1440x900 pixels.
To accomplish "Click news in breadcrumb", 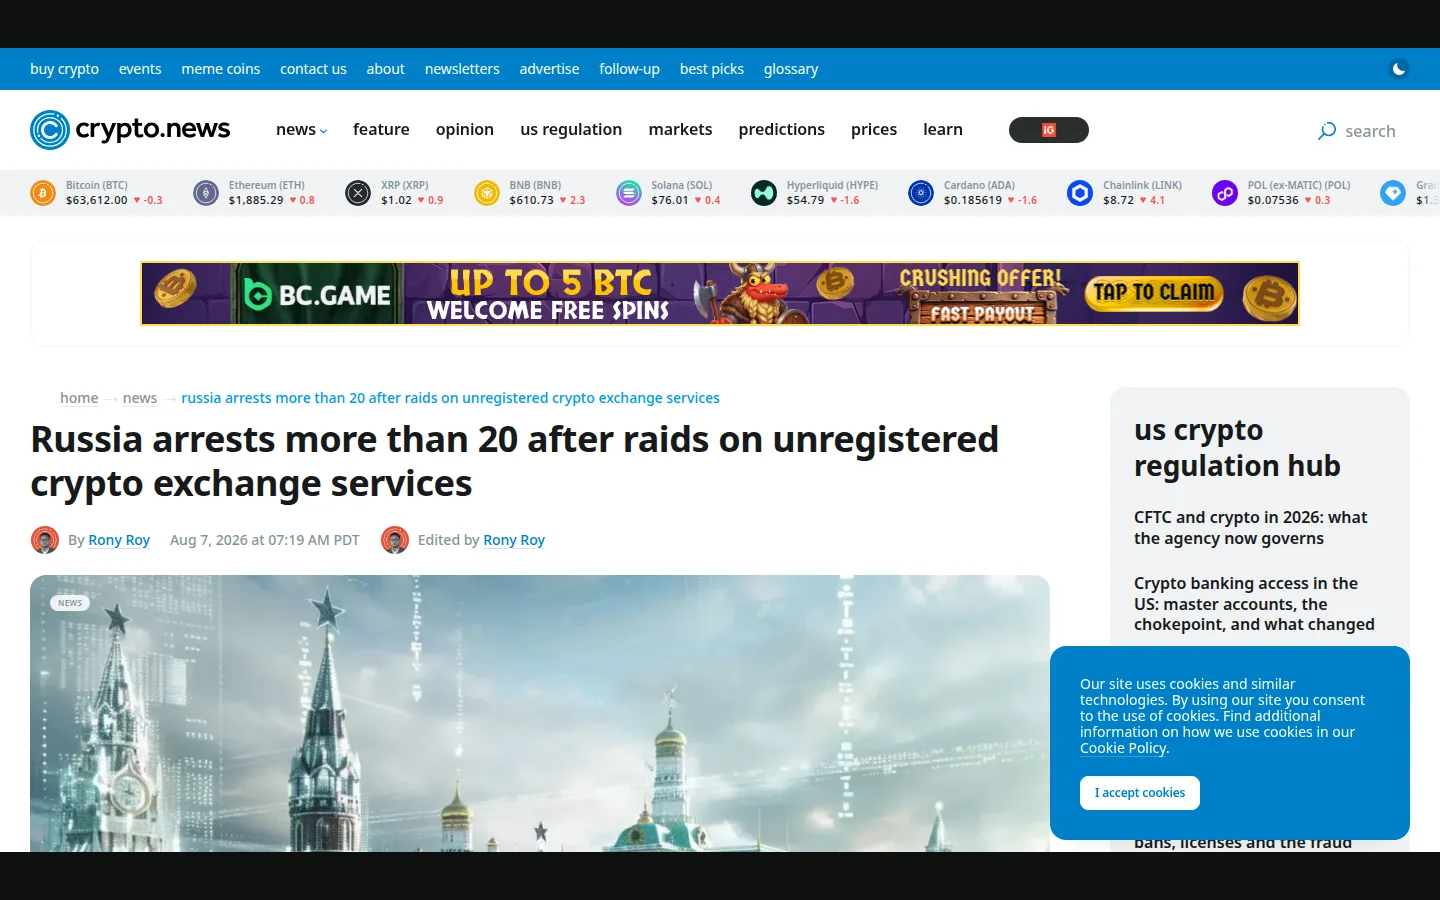I will 140,398.
